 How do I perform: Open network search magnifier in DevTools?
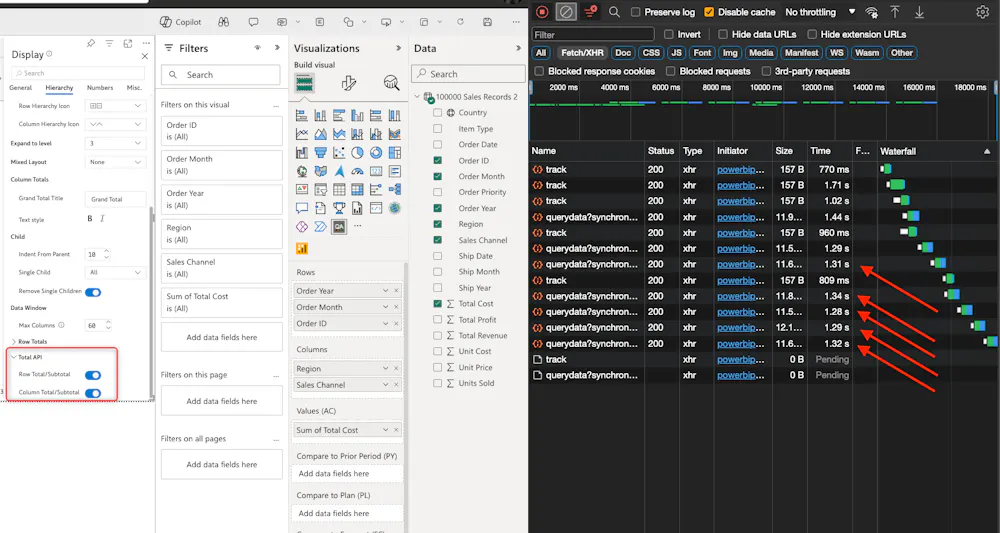click(x=614, y=11)
